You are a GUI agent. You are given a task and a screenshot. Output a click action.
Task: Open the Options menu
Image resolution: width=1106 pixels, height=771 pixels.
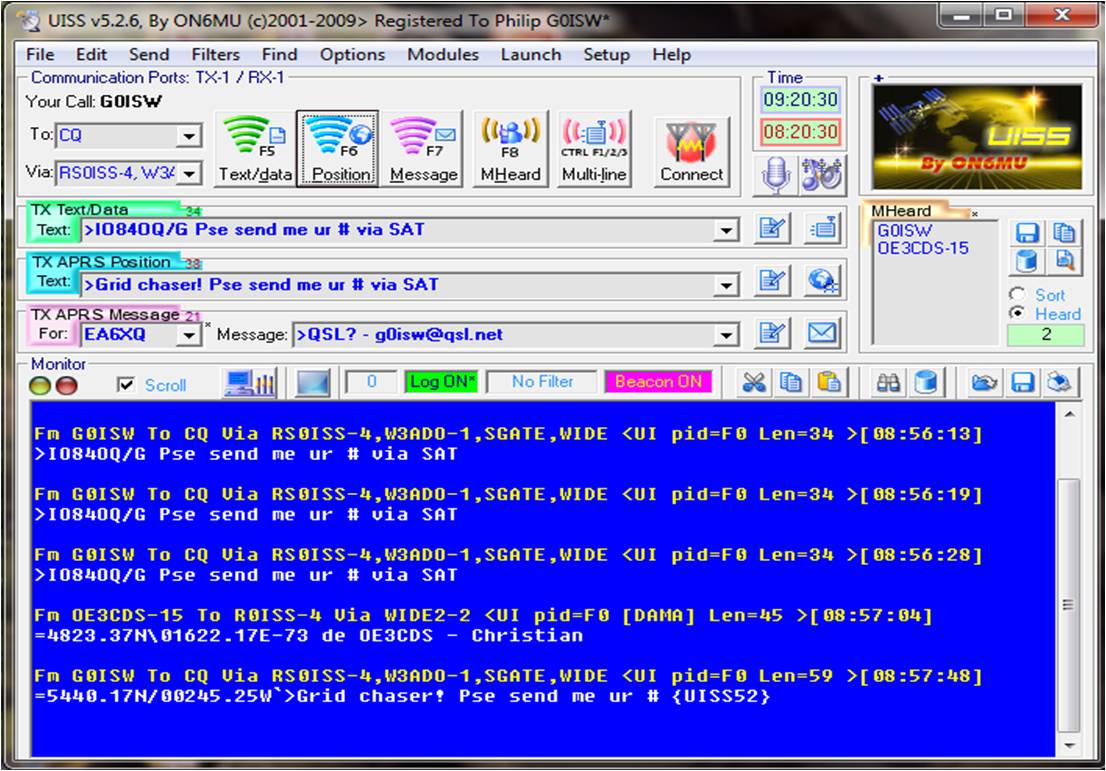click(352, 54)
